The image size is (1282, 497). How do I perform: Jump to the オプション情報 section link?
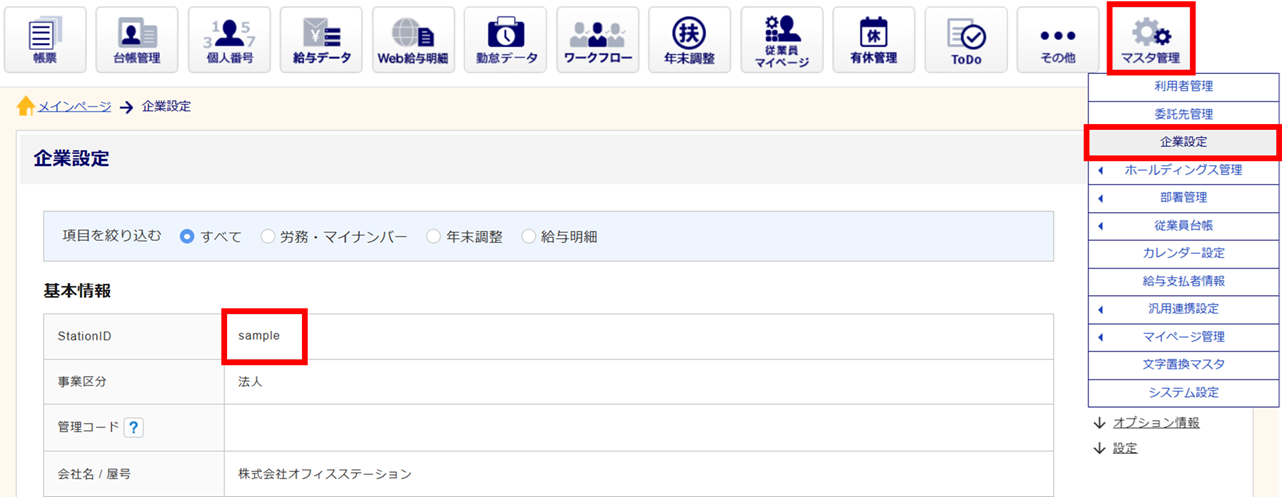click(1156, 422)
